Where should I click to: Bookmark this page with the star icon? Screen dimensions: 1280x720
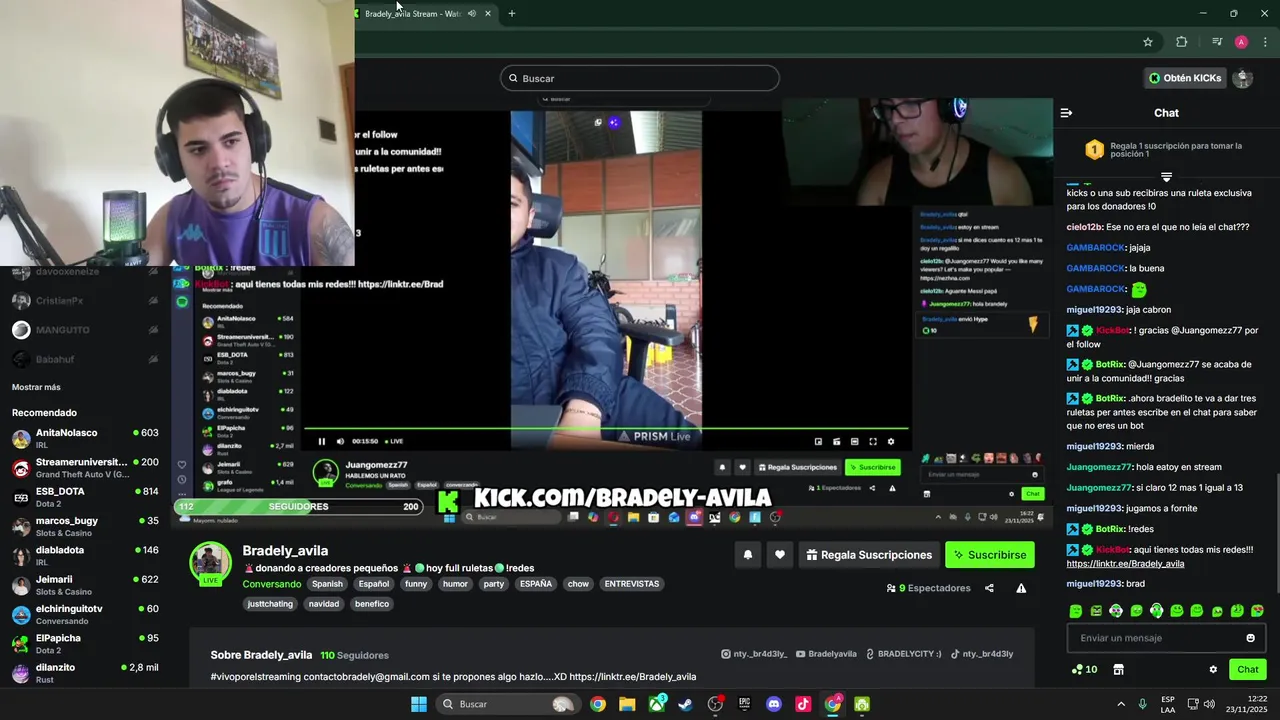pyautogui.click(x=1148, y=42)
